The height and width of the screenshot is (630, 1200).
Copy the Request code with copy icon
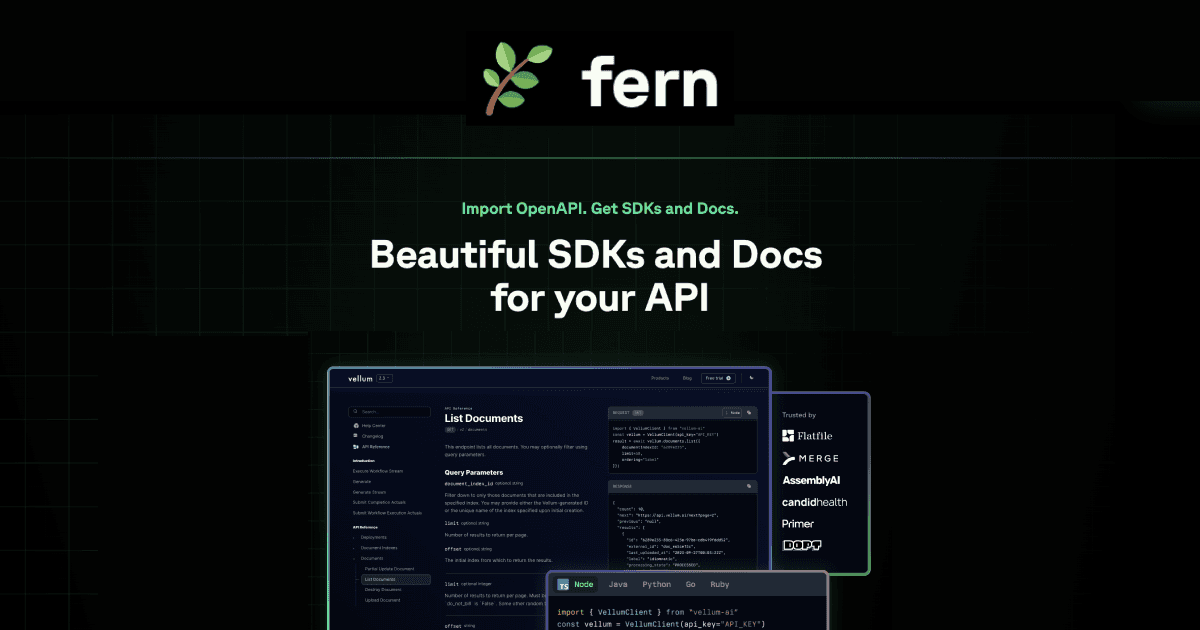(749, 412)
